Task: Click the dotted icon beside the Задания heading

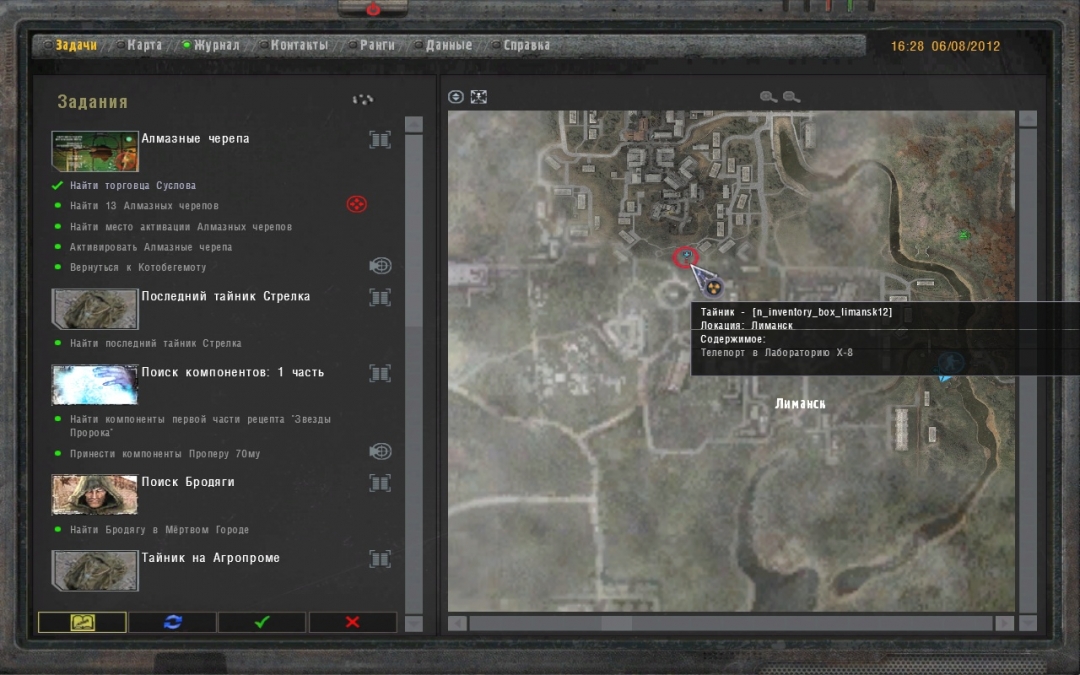Action: [363, 100]
